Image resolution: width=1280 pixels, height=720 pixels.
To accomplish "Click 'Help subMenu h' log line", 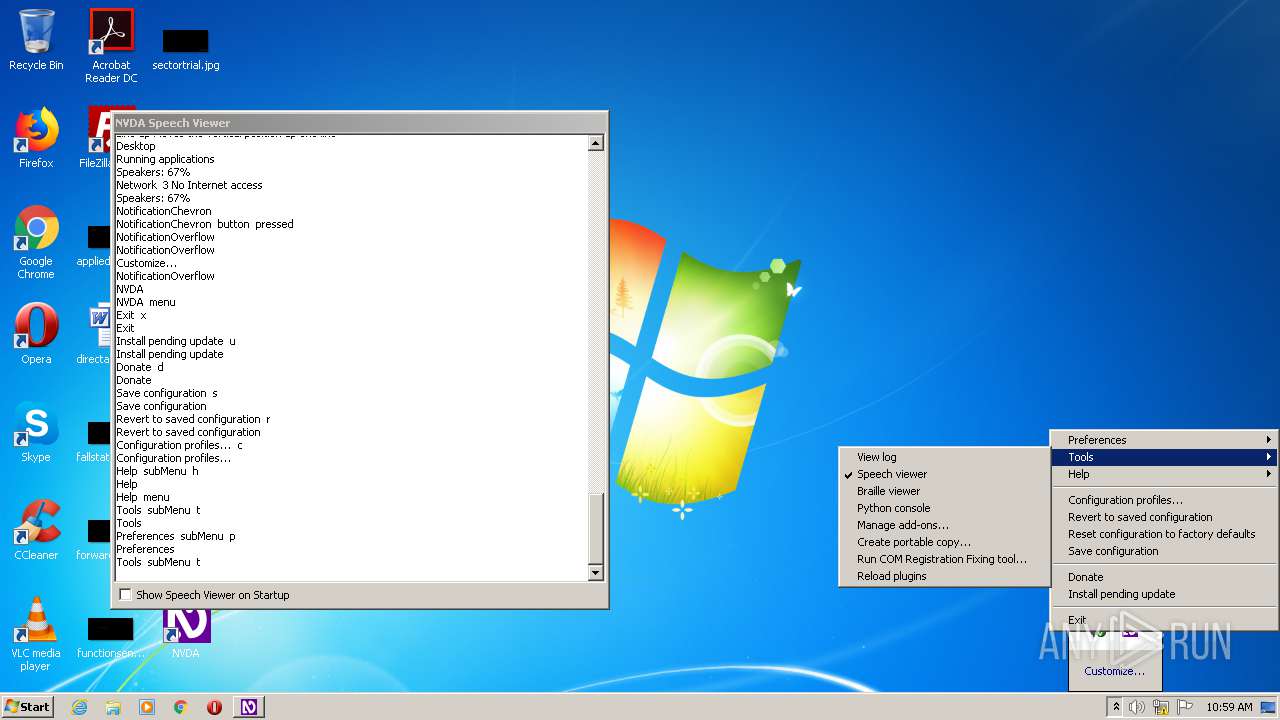I will [x=157, y=471].
